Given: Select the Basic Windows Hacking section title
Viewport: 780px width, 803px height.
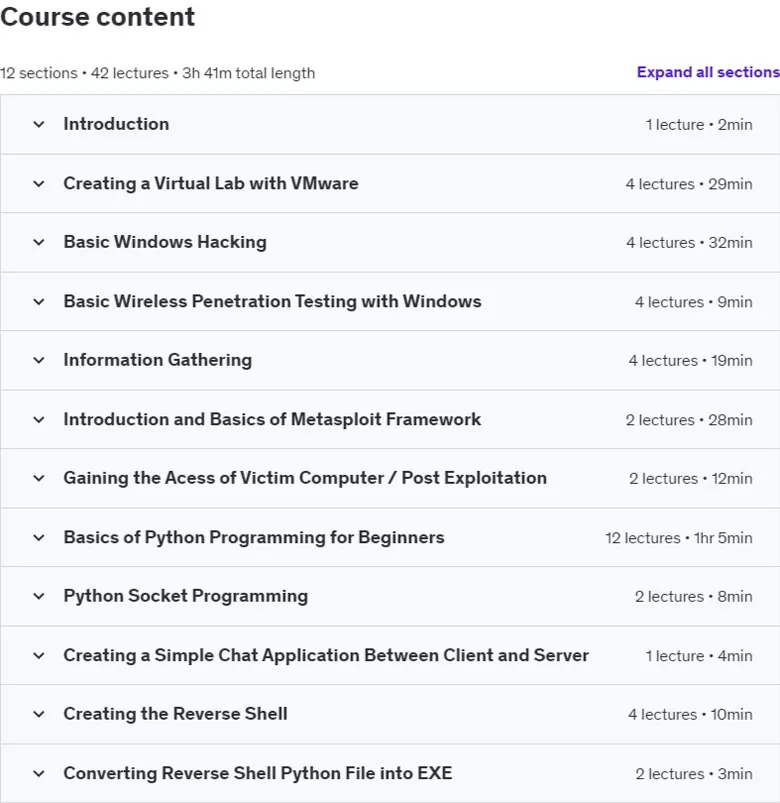Looking at the screenshot, I should [165, 242].
